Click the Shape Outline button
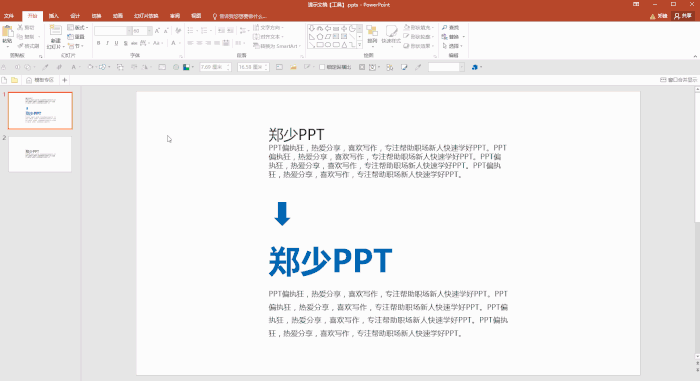The height and width of the screenshot is (381, 700). (x=418, y=37)
